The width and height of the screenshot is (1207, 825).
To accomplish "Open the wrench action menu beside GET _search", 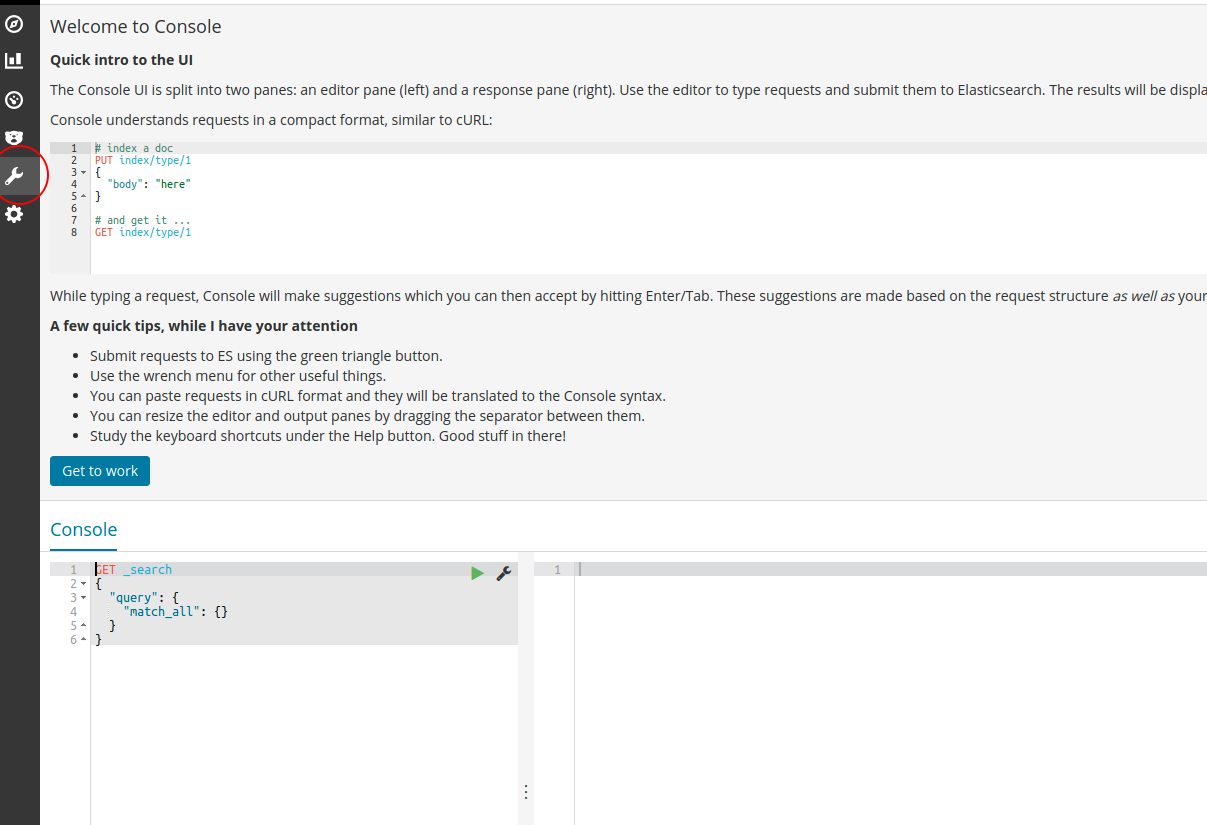I will click(x=503, y=572).
